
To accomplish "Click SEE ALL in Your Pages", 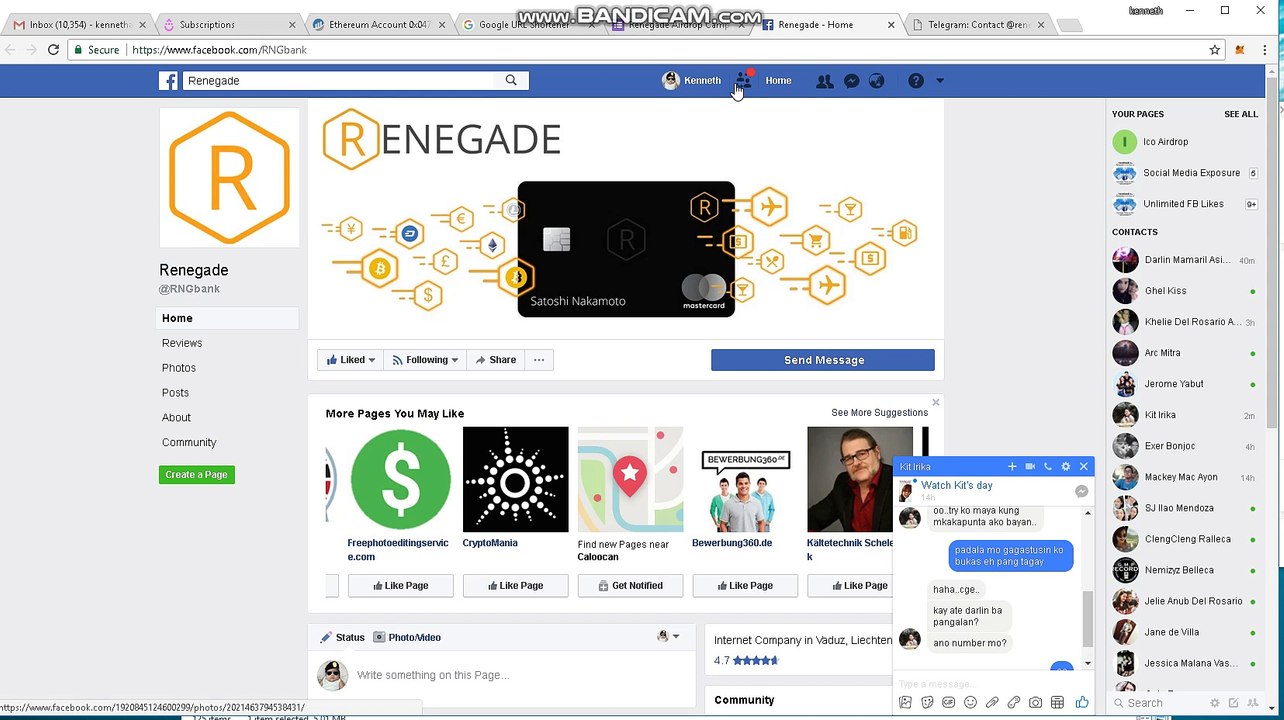I will (x=1241, y=114).
